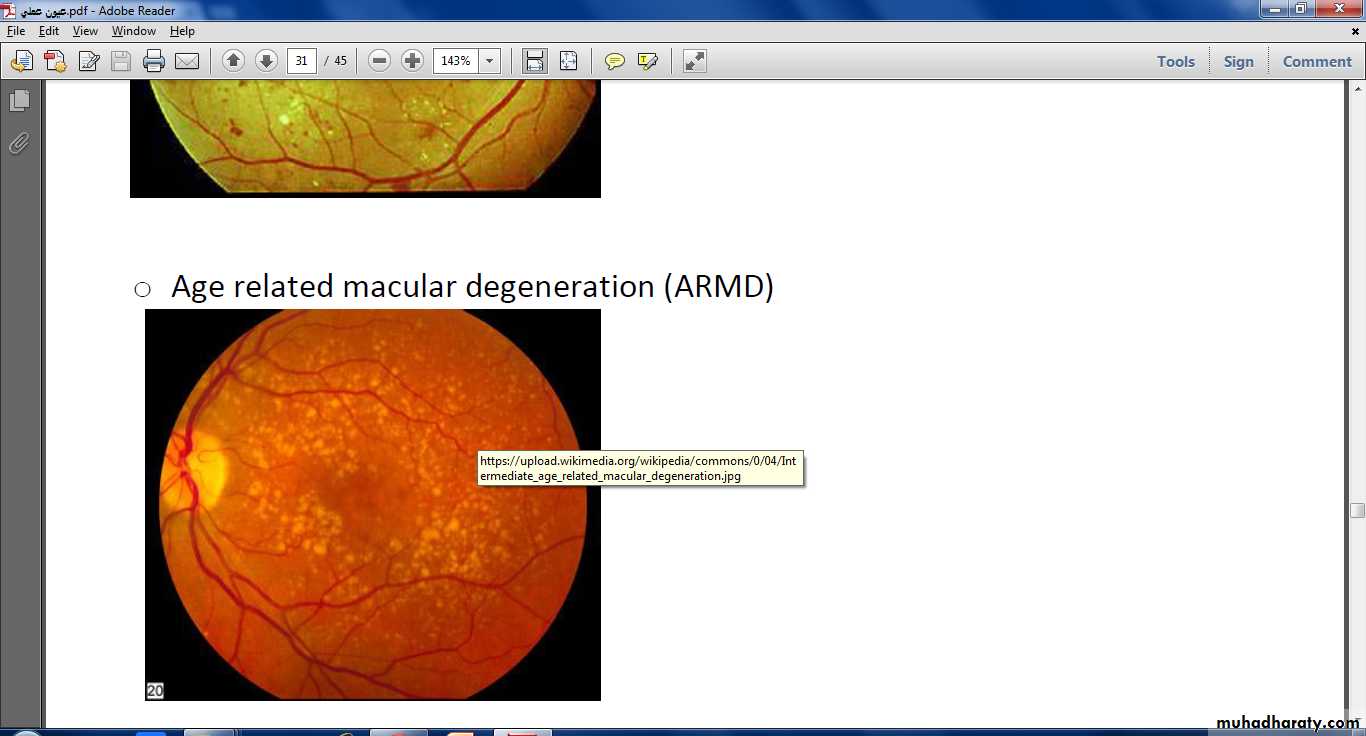Go to previous page with up arrow
1366x736 pixels.
pos(233,61)
